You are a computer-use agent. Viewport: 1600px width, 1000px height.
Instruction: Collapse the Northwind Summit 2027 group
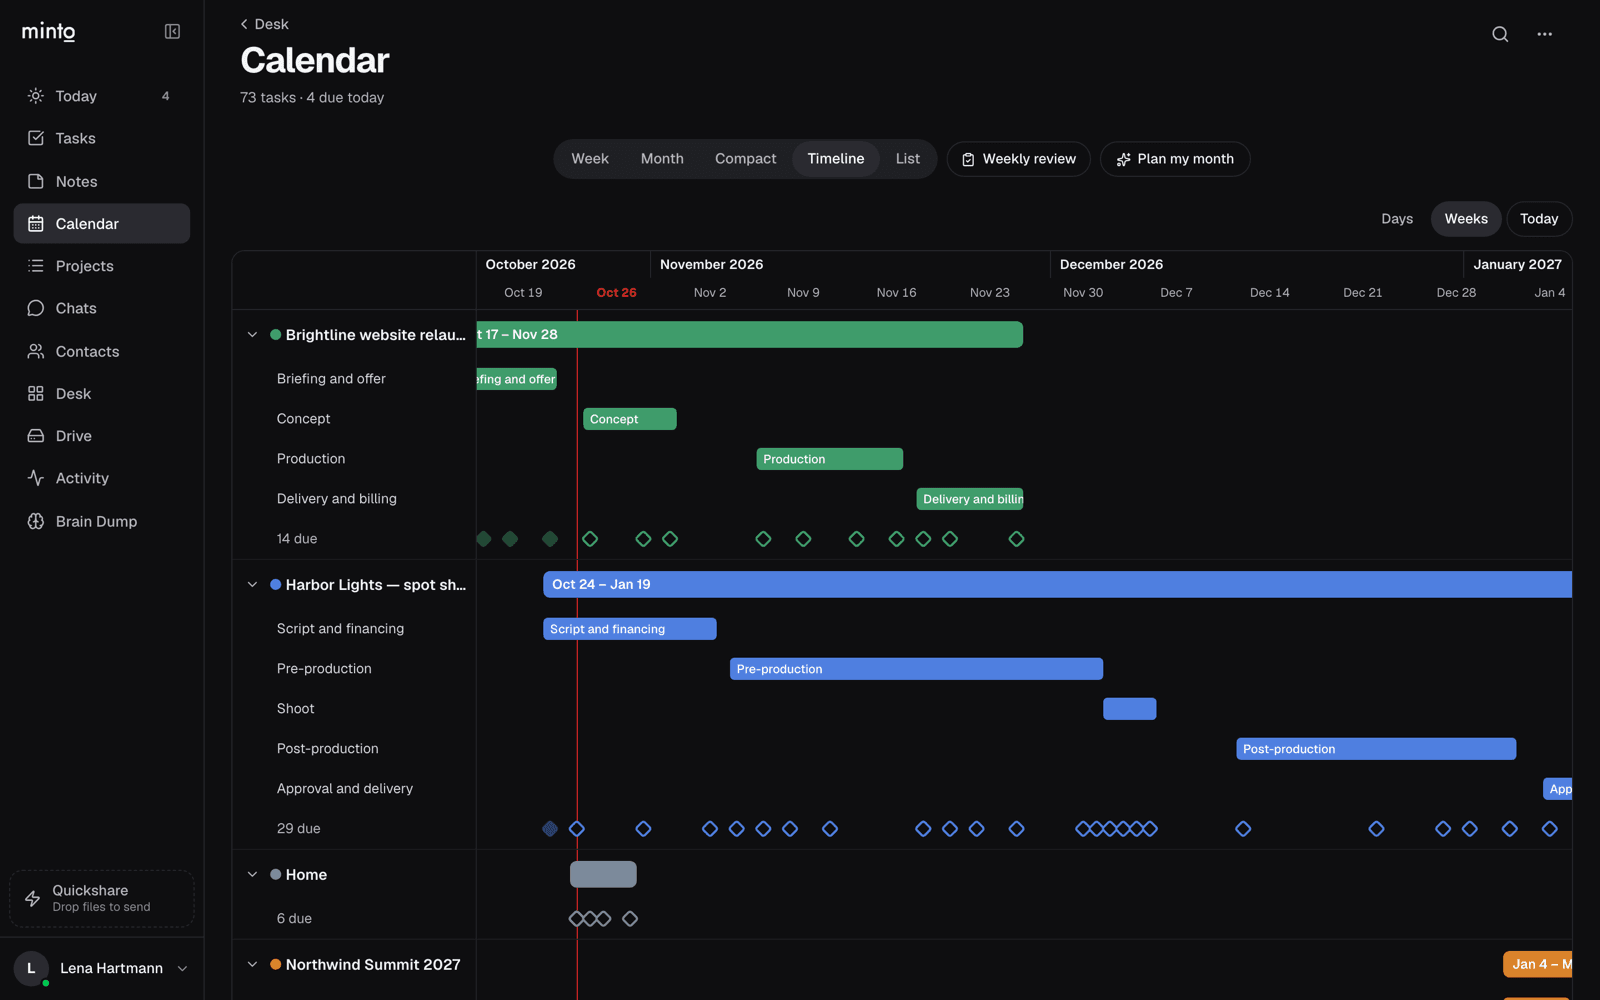pos(252,965)
